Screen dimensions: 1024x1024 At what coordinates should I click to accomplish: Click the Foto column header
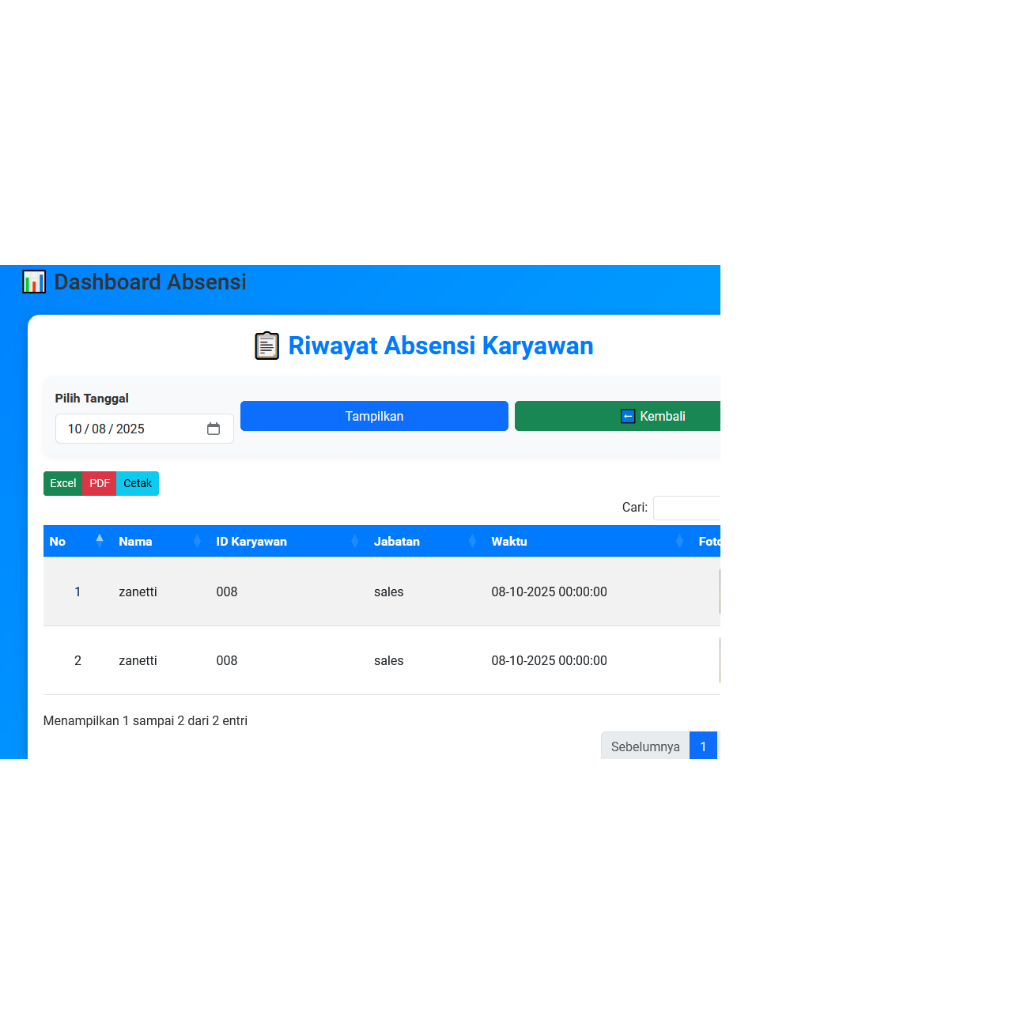[709, 541]
